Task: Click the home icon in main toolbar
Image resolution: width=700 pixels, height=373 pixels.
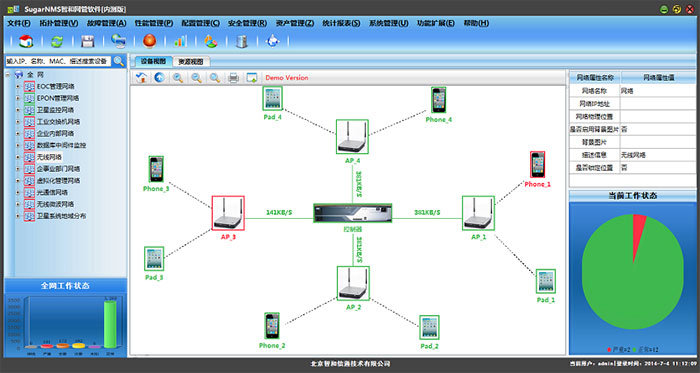Action: pyautogui.click(x=26, y=41)
